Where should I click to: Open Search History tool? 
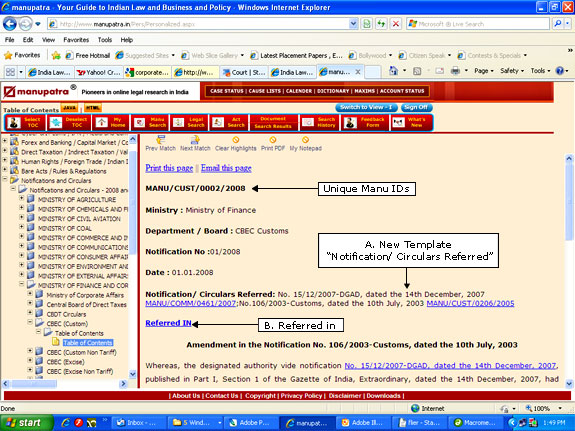[319, 123]
